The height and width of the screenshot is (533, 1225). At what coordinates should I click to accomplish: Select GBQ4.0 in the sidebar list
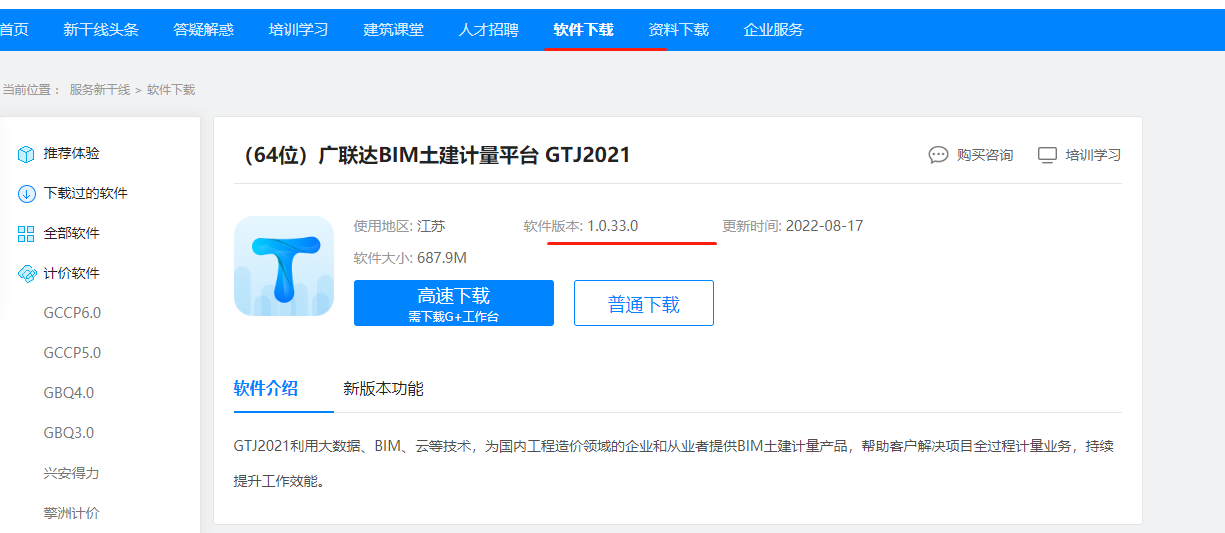pos(69,393)
